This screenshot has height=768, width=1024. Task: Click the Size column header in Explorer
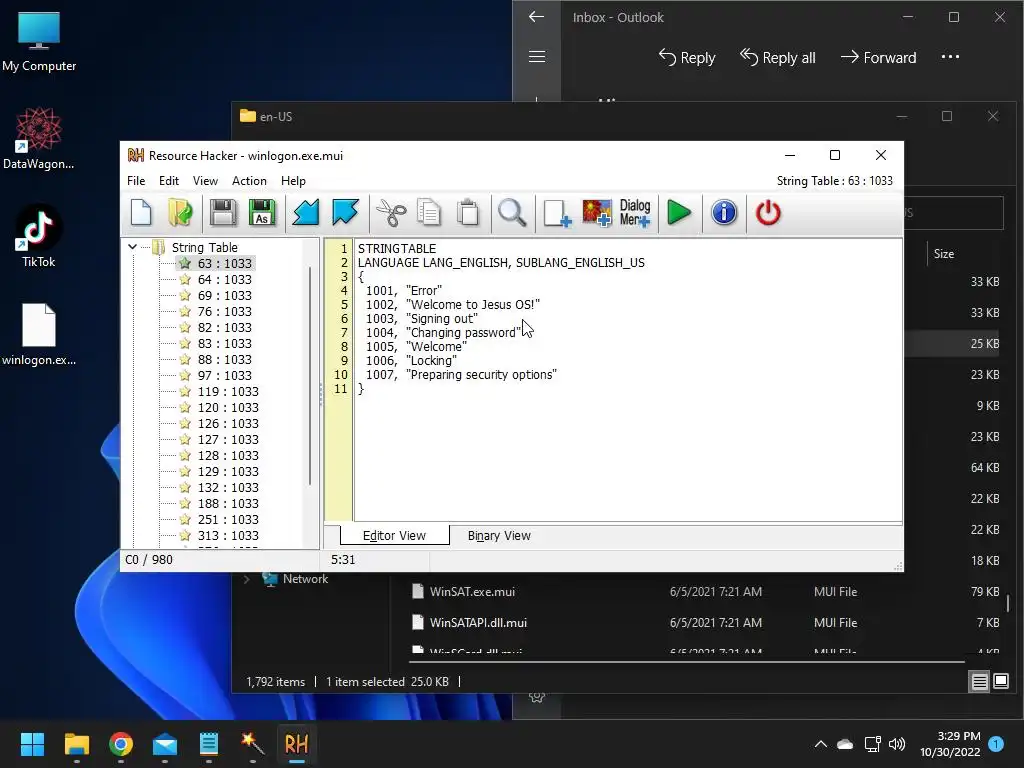(x=944, y=254)
